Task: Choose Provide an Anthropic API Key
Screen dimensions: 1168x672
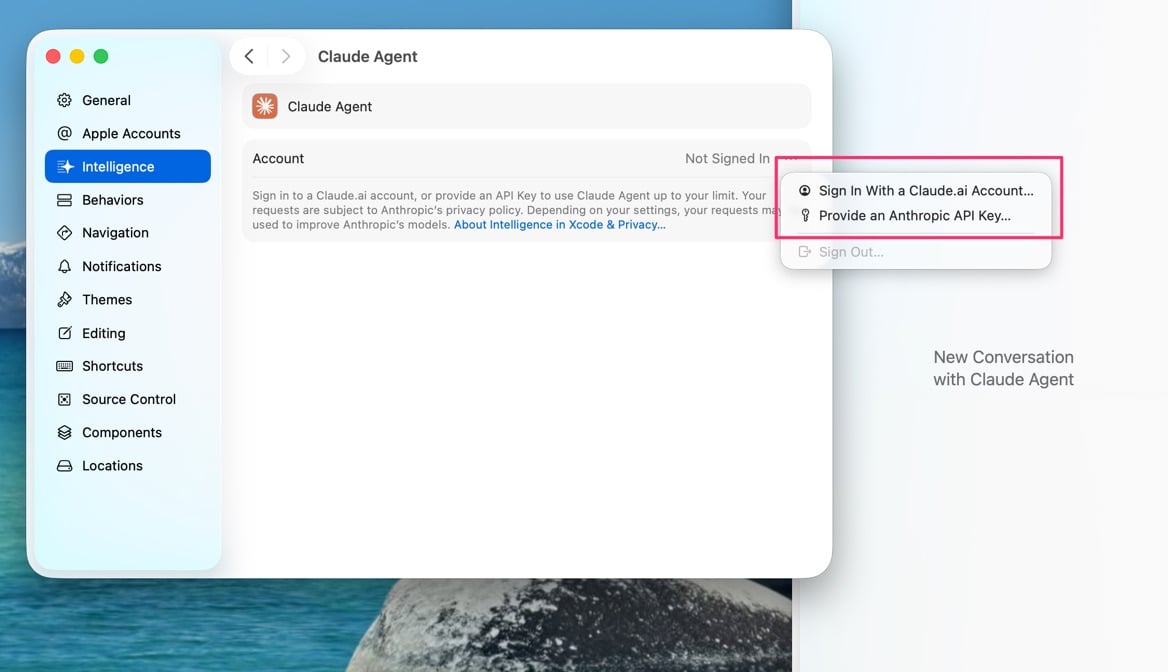Action: (x=915, y=215)
